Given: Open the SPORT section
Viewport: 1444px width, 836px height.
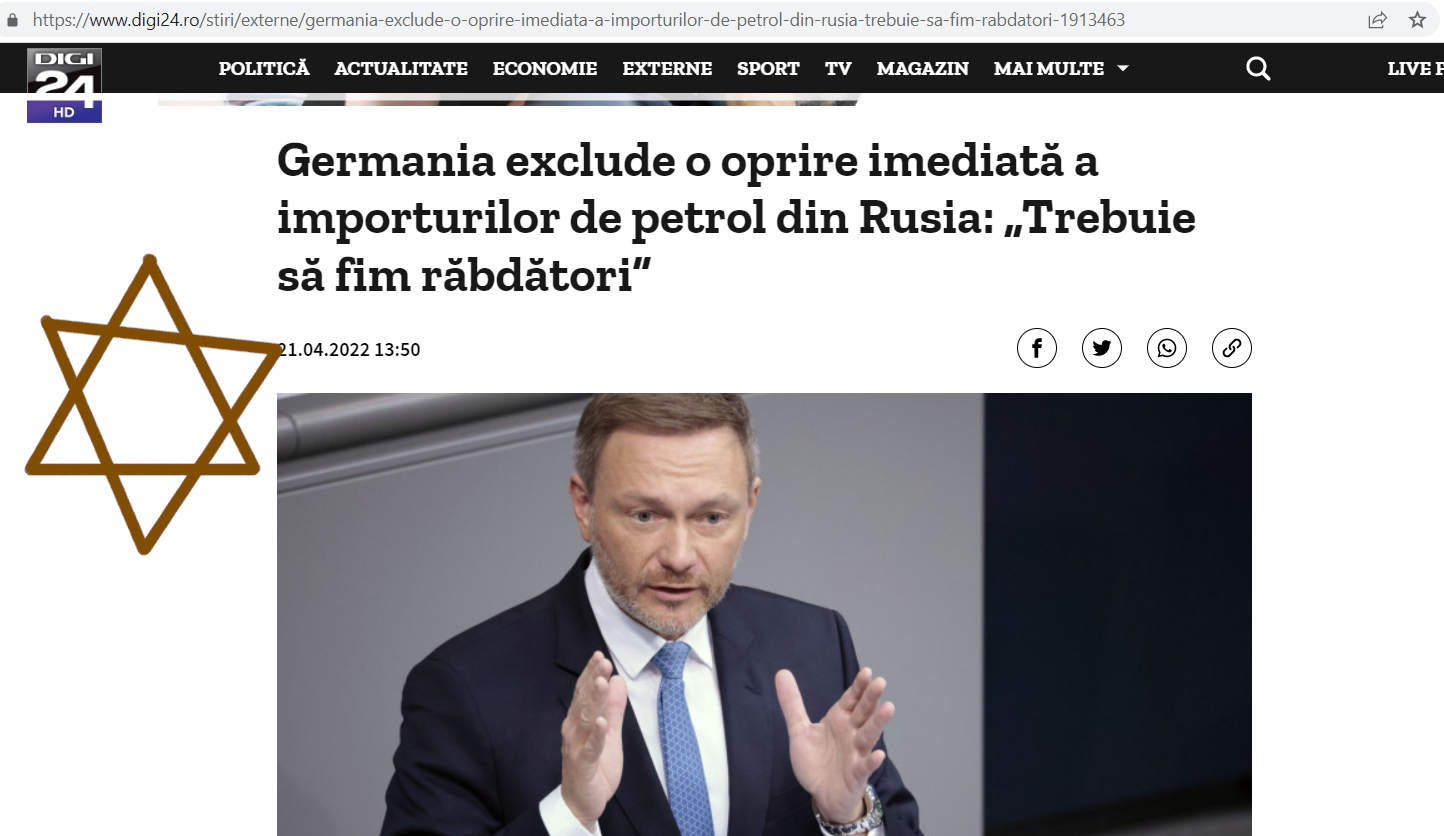Looking at the screenshot, I should pyautogui.click(x=768, y=69).
